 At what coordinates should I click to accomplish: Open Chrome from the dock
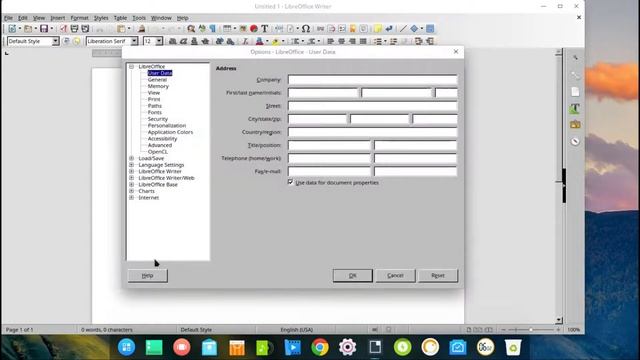pyautogui.click(x=320, y=347)
